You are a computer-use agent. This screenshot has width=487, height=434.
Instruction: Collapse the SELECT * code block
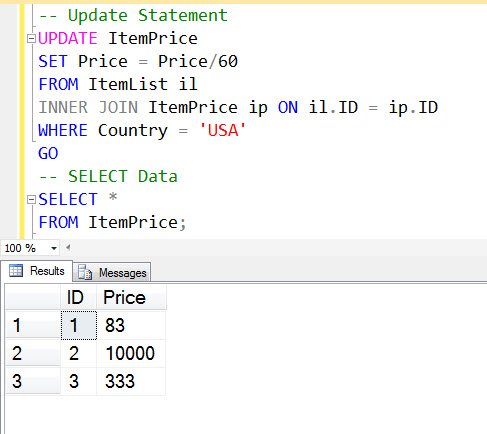(x=31, y=200)
